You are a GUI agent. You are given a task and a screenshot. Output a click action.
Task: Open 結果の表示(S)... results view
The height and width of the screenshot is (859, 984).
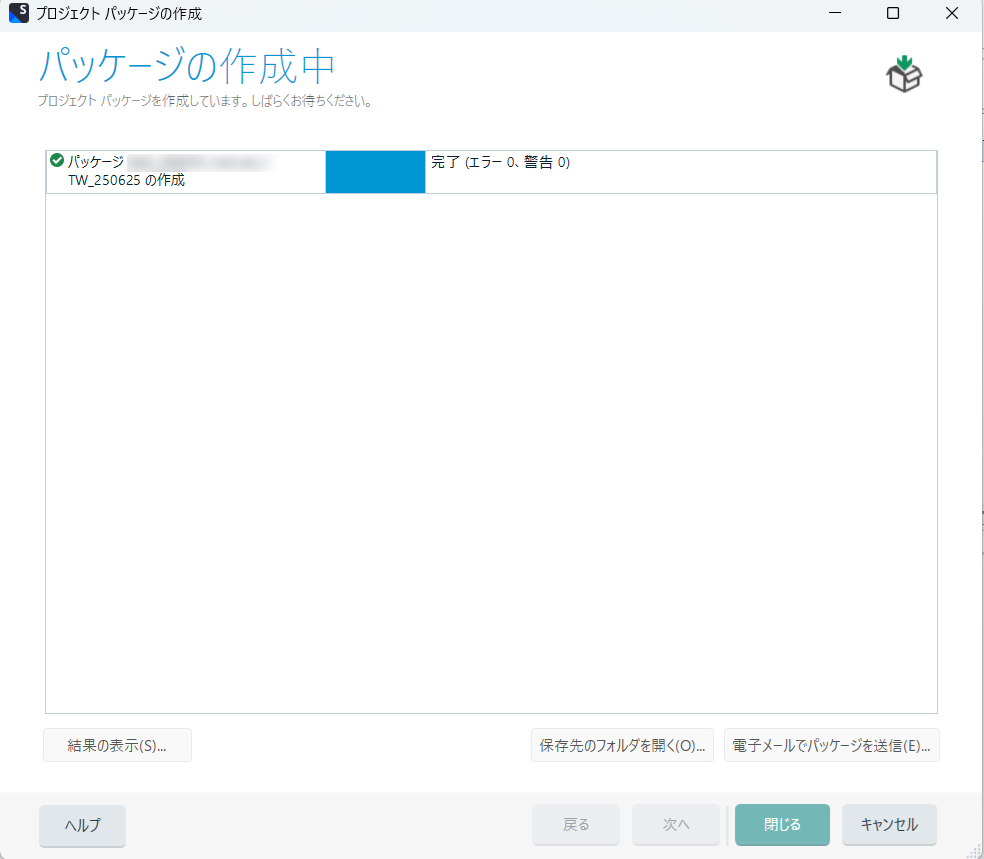tap(117, 745)
